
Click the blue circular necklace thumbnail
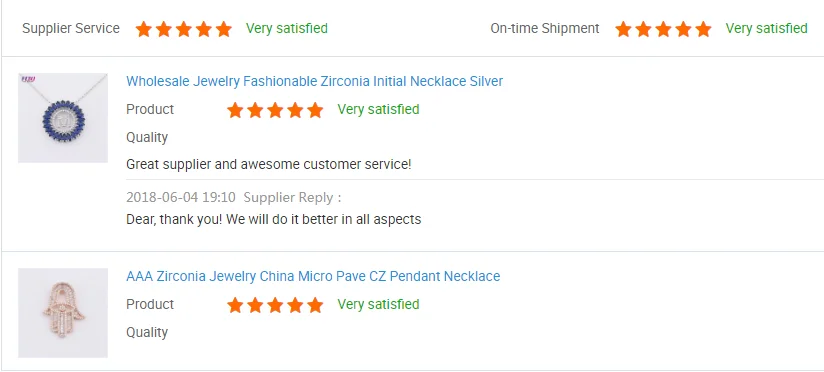tap(63, 118)
